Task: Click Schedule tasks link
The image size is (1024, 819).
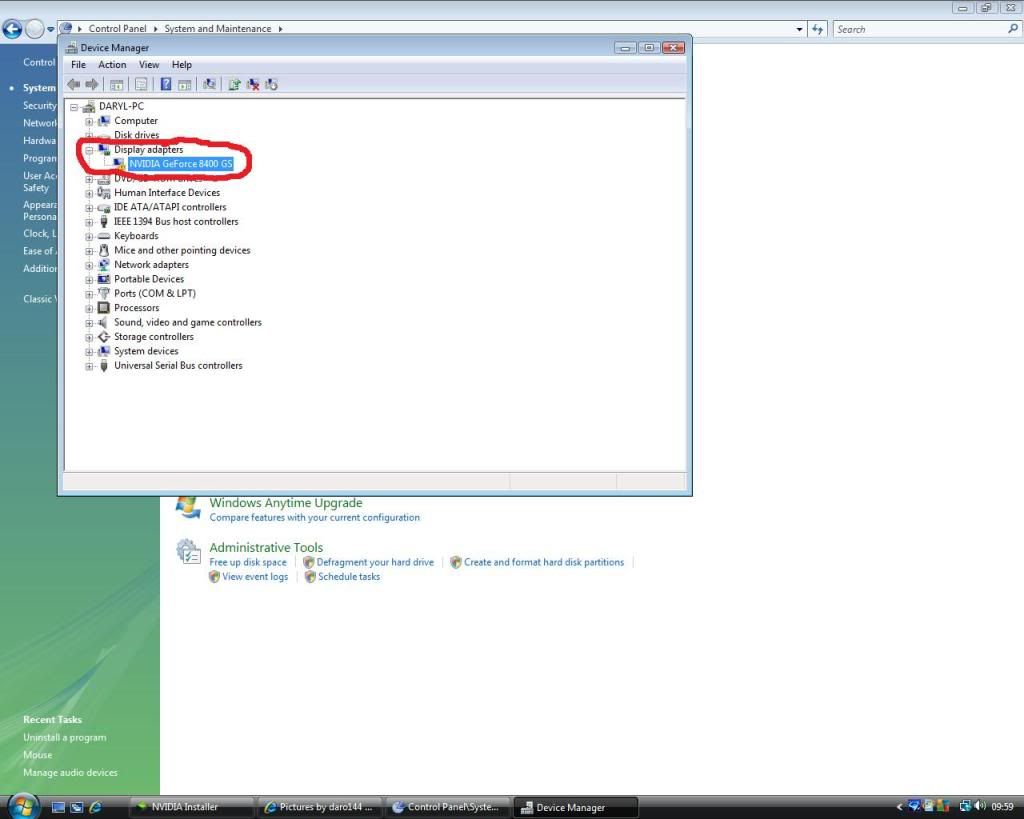Action: coord(349,577)
